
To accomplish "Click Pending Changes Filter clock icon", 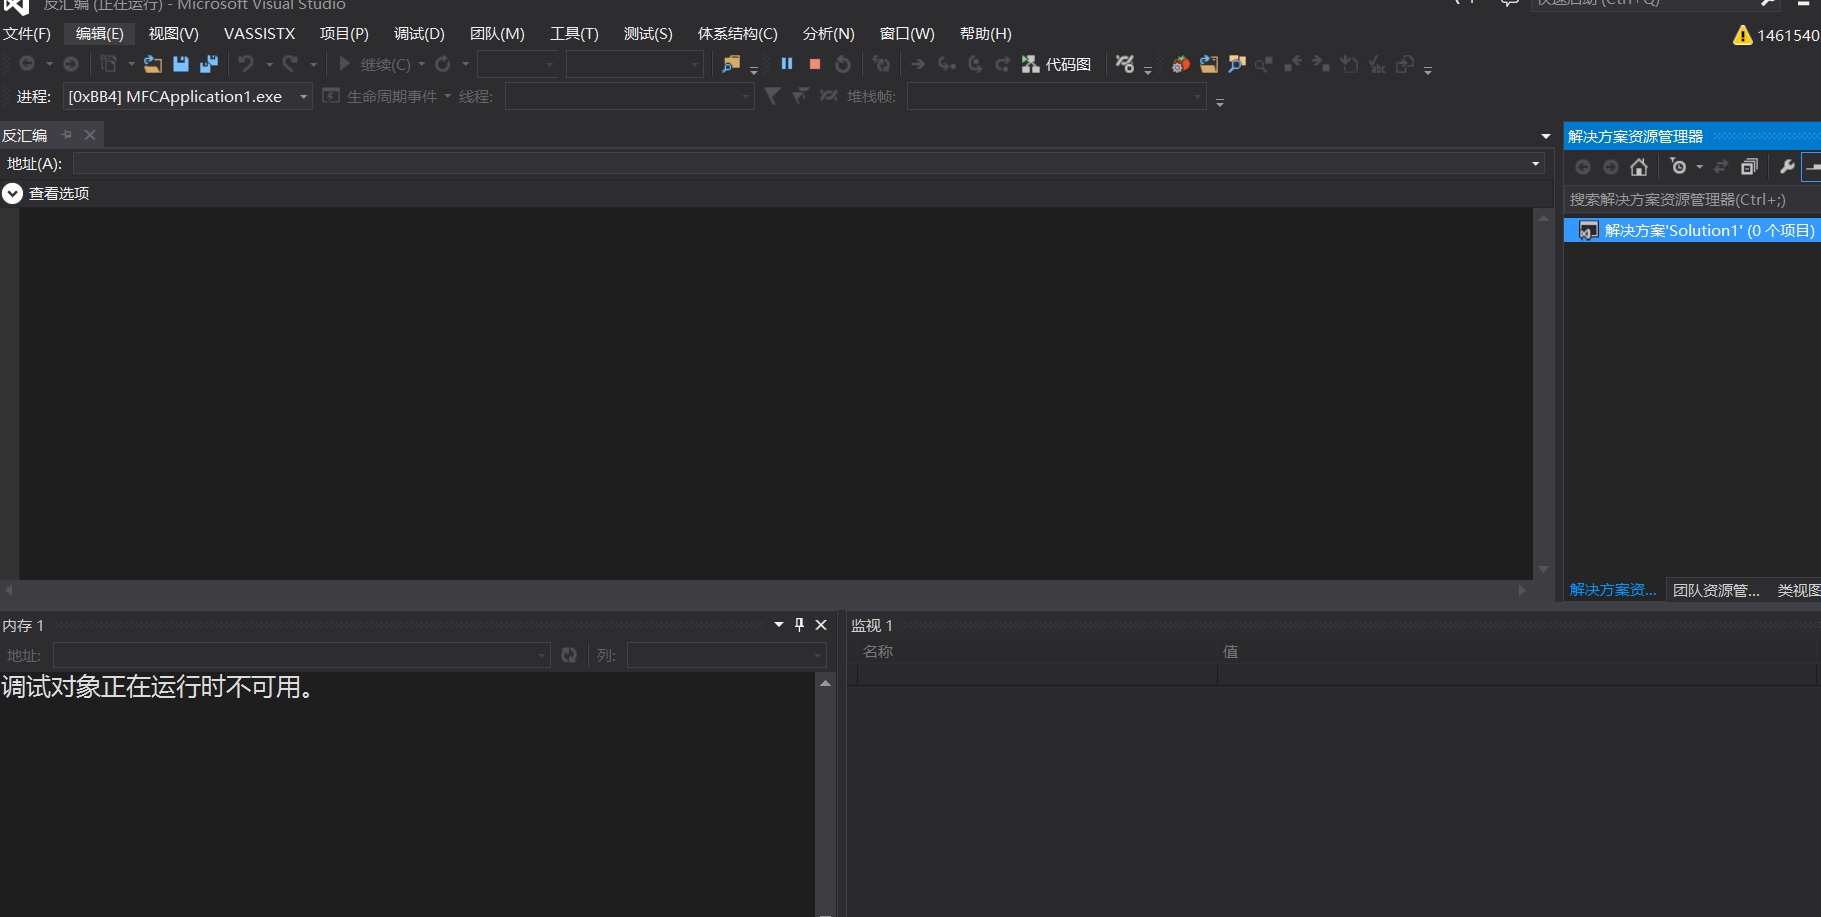I will pos(1679,167).
